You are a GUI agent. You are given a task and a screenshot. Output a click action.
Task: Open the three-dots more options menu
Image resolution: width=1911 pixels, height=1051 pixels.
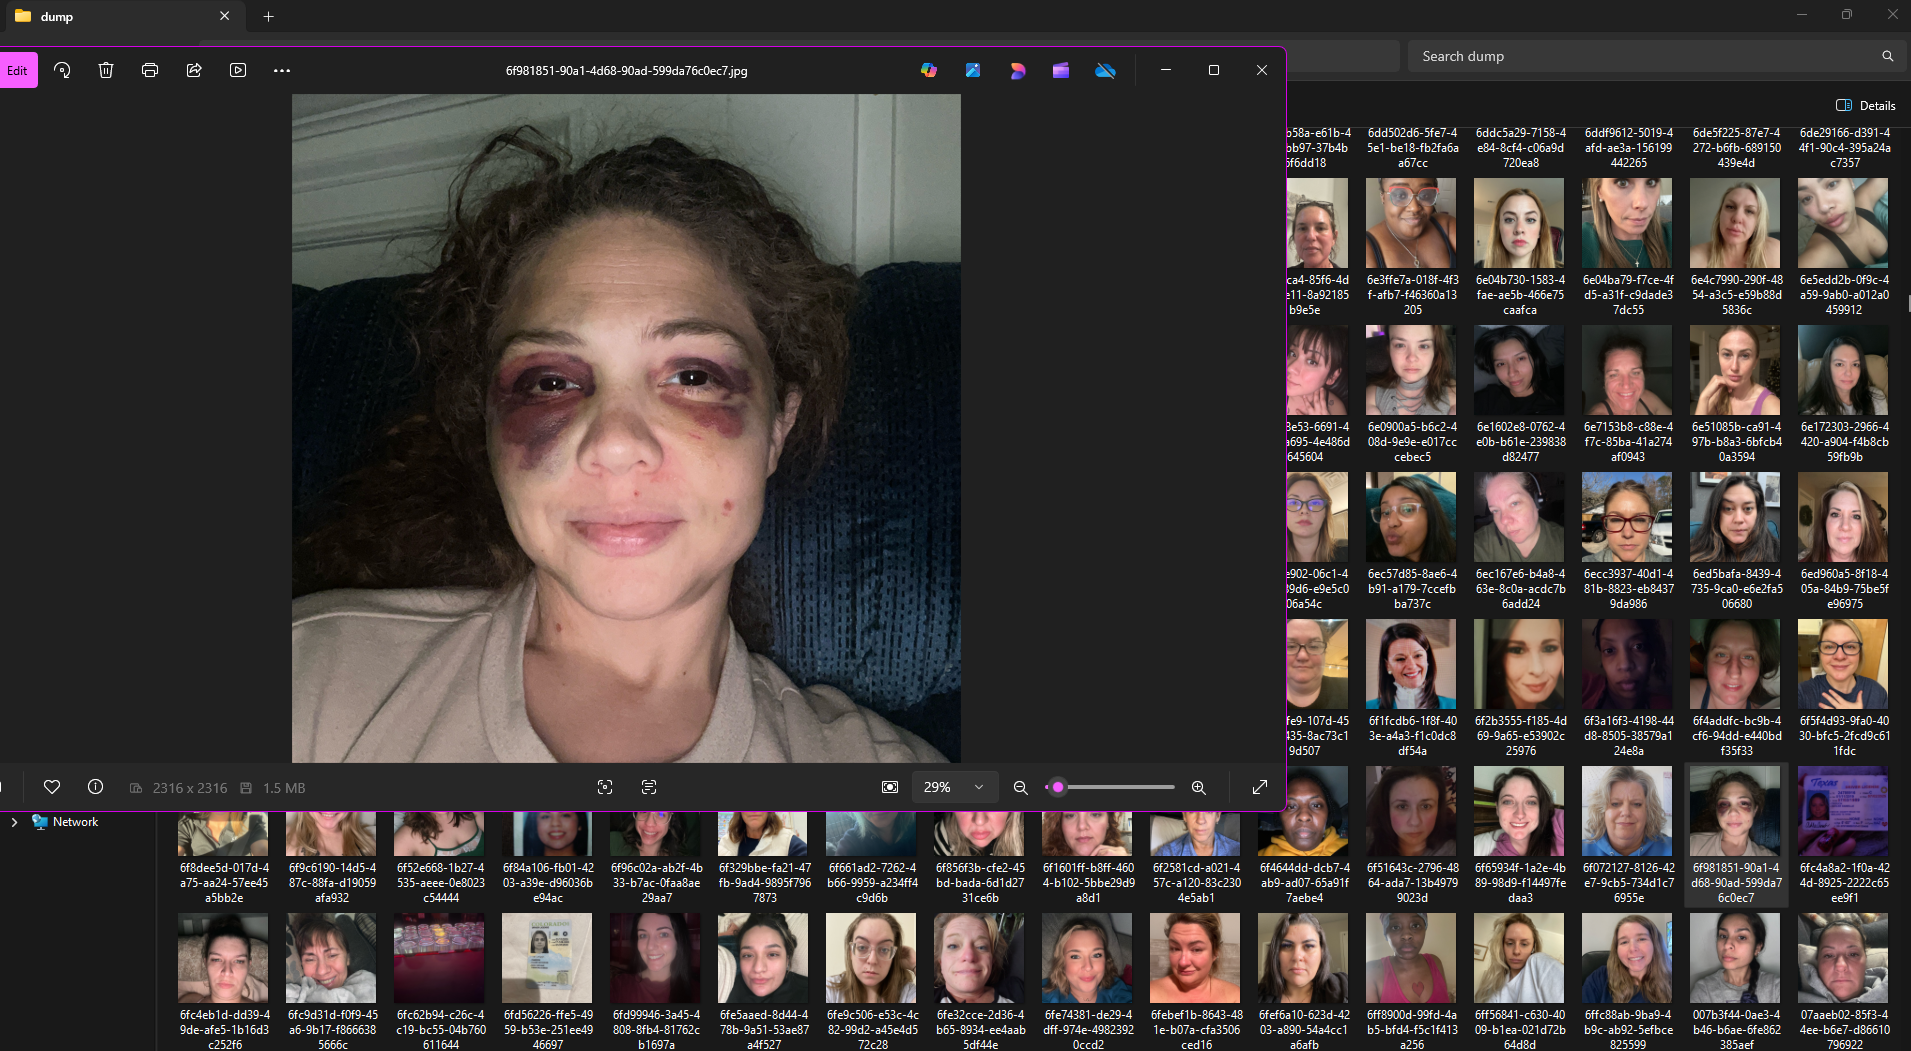click(x=282, y=70)
